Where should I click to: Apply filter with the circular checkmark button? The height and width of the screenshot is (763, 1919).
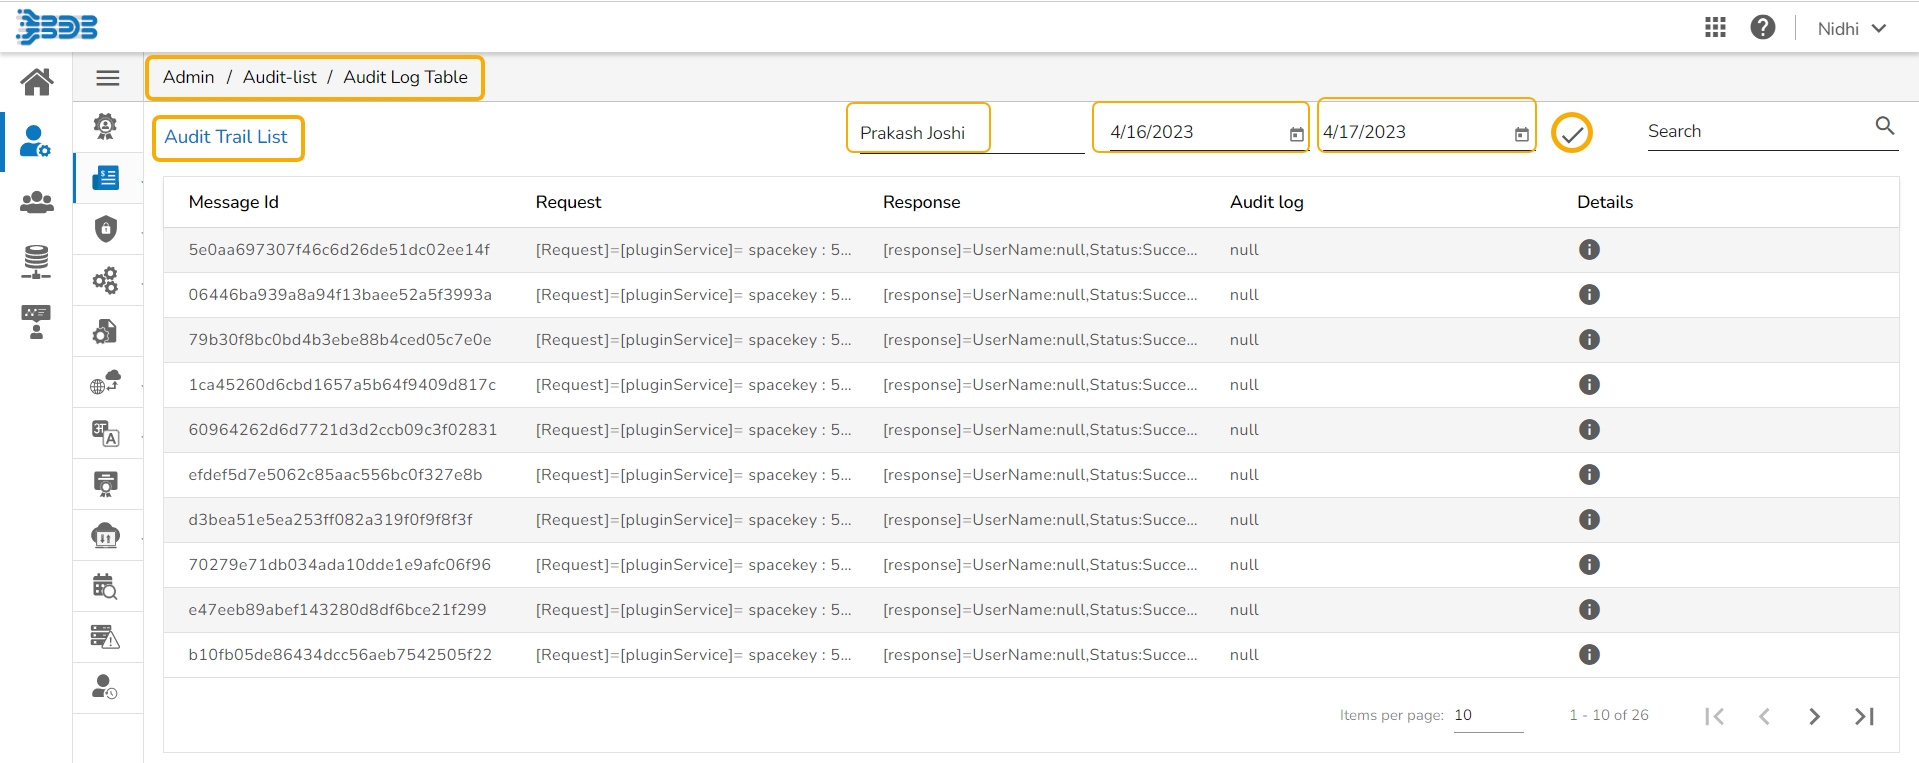click(x=1571, y=133)
